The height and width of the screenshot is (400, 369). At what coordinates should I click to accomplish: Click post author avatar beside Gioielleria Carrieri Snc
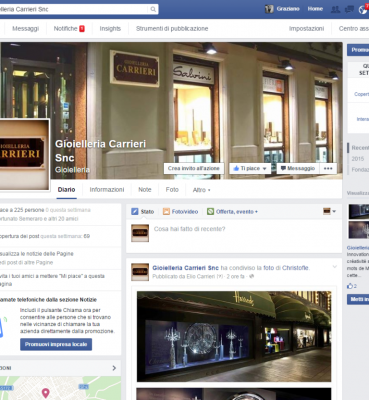coord(140,272)
